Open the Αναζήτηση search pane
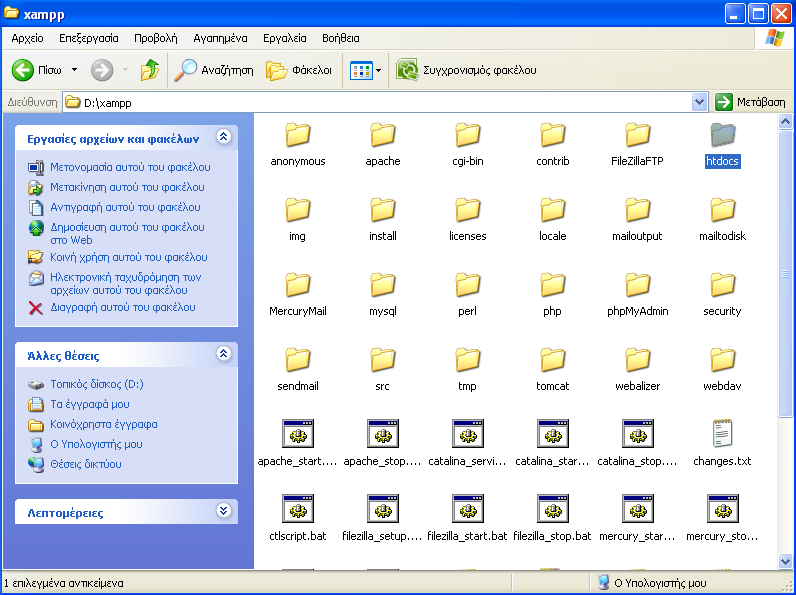Image resolution: width=796 pixels, height=595 pixels. [214, 70]
